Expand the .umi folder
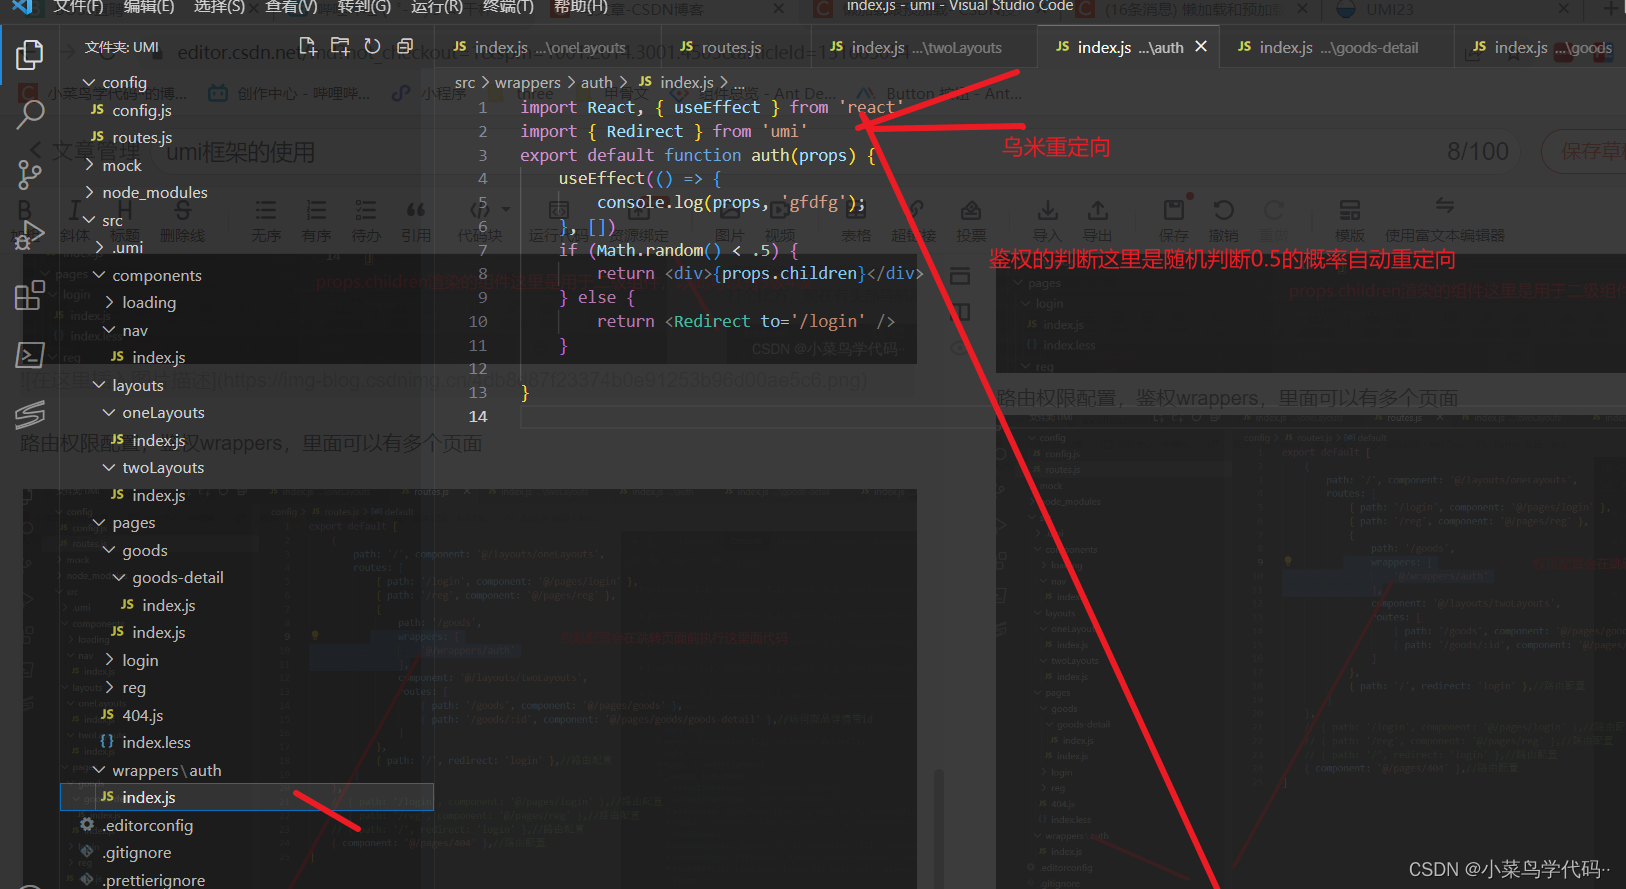 [127, 247]
